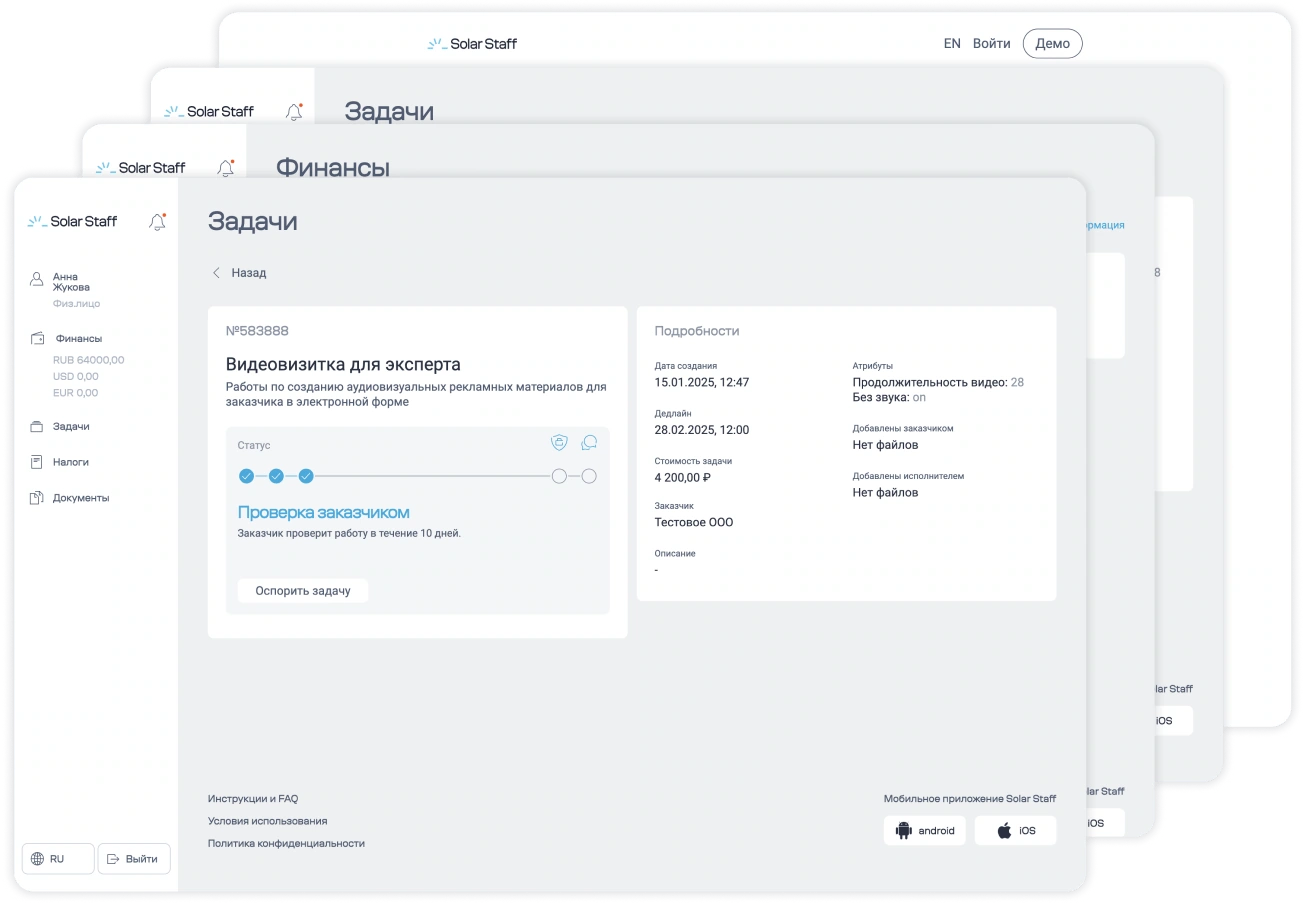Open the Налоги section in the sidebar
The height and width of the screenshot is (904, 1303).
click(x=71, y=462)
